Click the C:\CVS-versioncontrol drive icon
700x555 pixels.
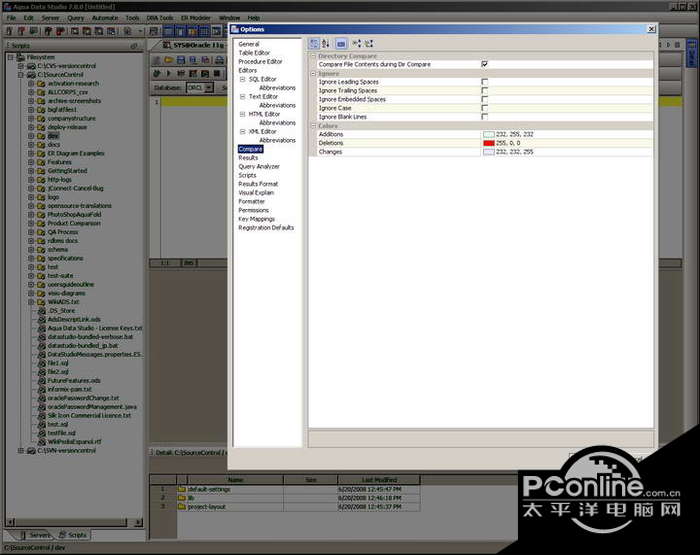[31, 66]
